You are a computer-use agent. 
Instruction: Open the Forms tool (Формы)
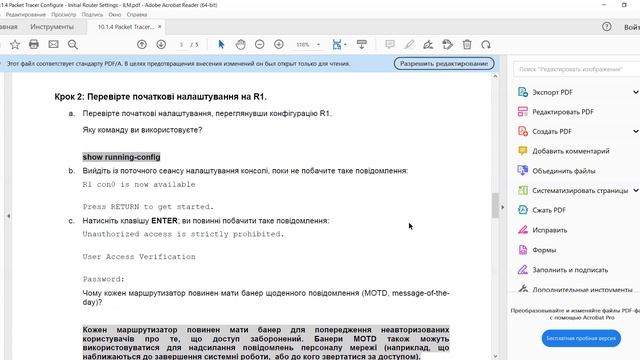pos(544,250)
